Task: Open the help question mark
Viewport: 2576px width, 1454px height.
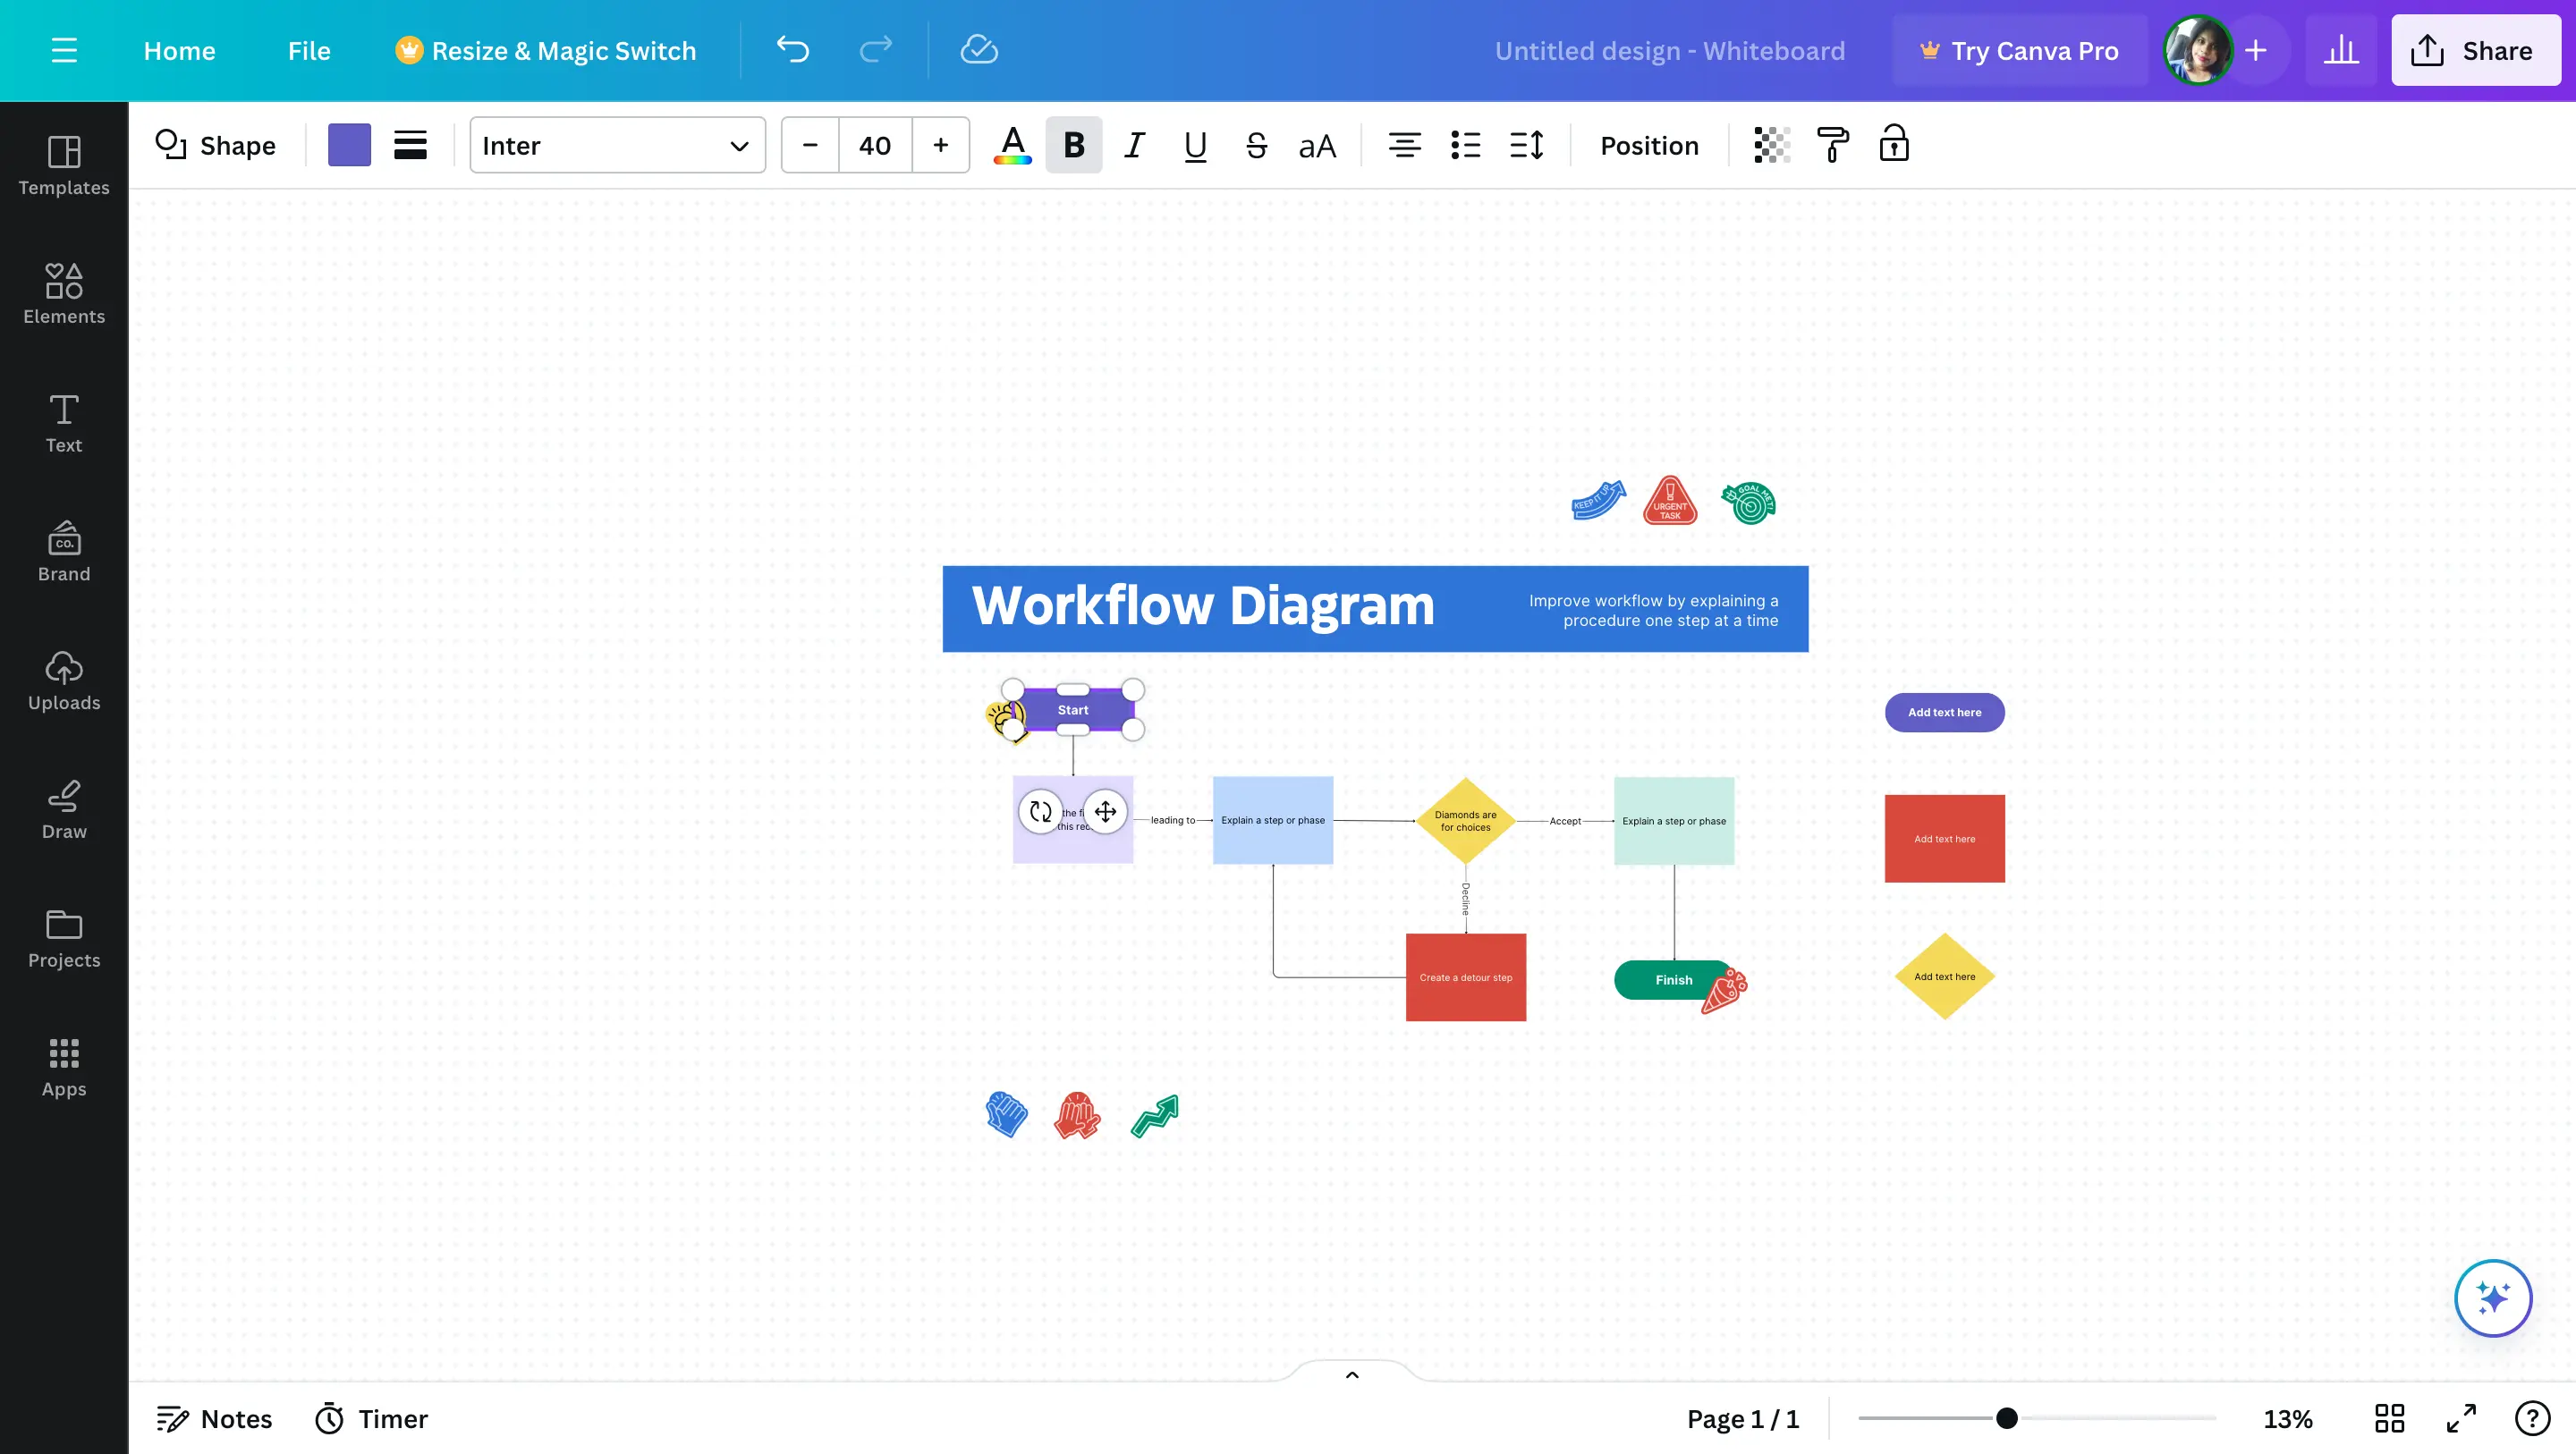Action: coord(2532,1418)
